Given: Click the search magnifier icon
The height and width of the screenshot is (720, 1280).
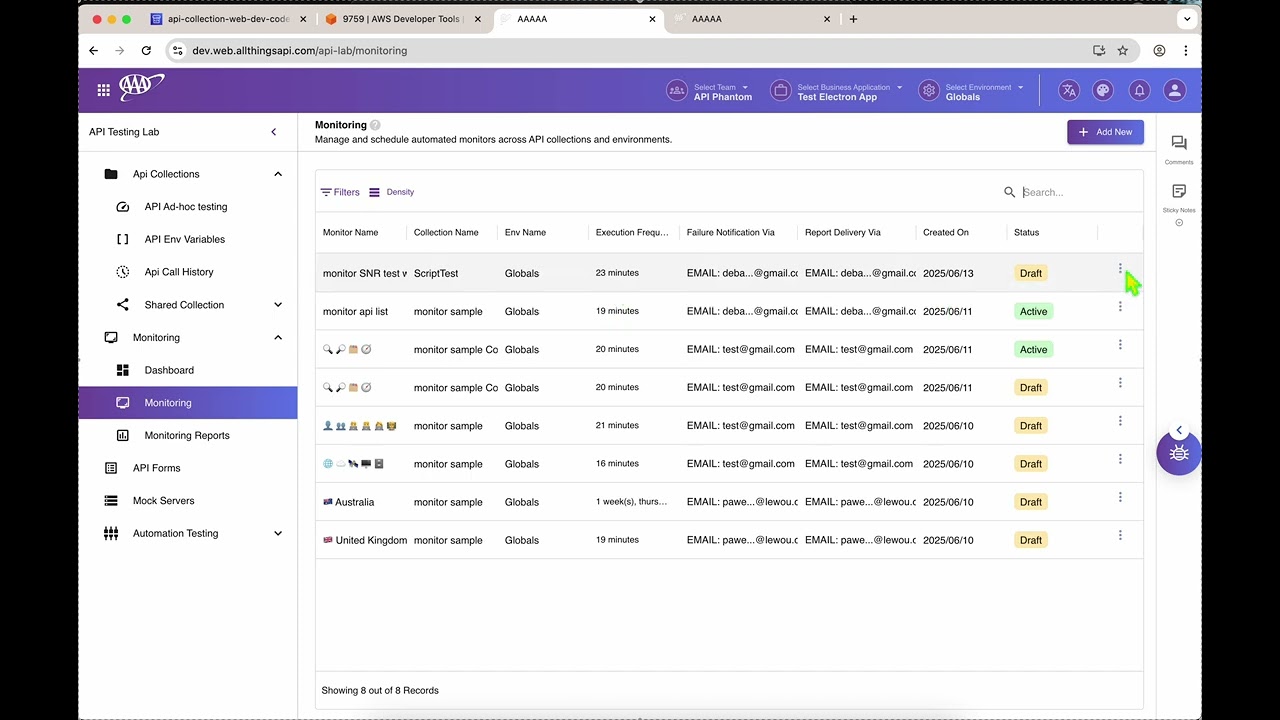Looking at the screenshot, I should click(x=1009, y=192).
